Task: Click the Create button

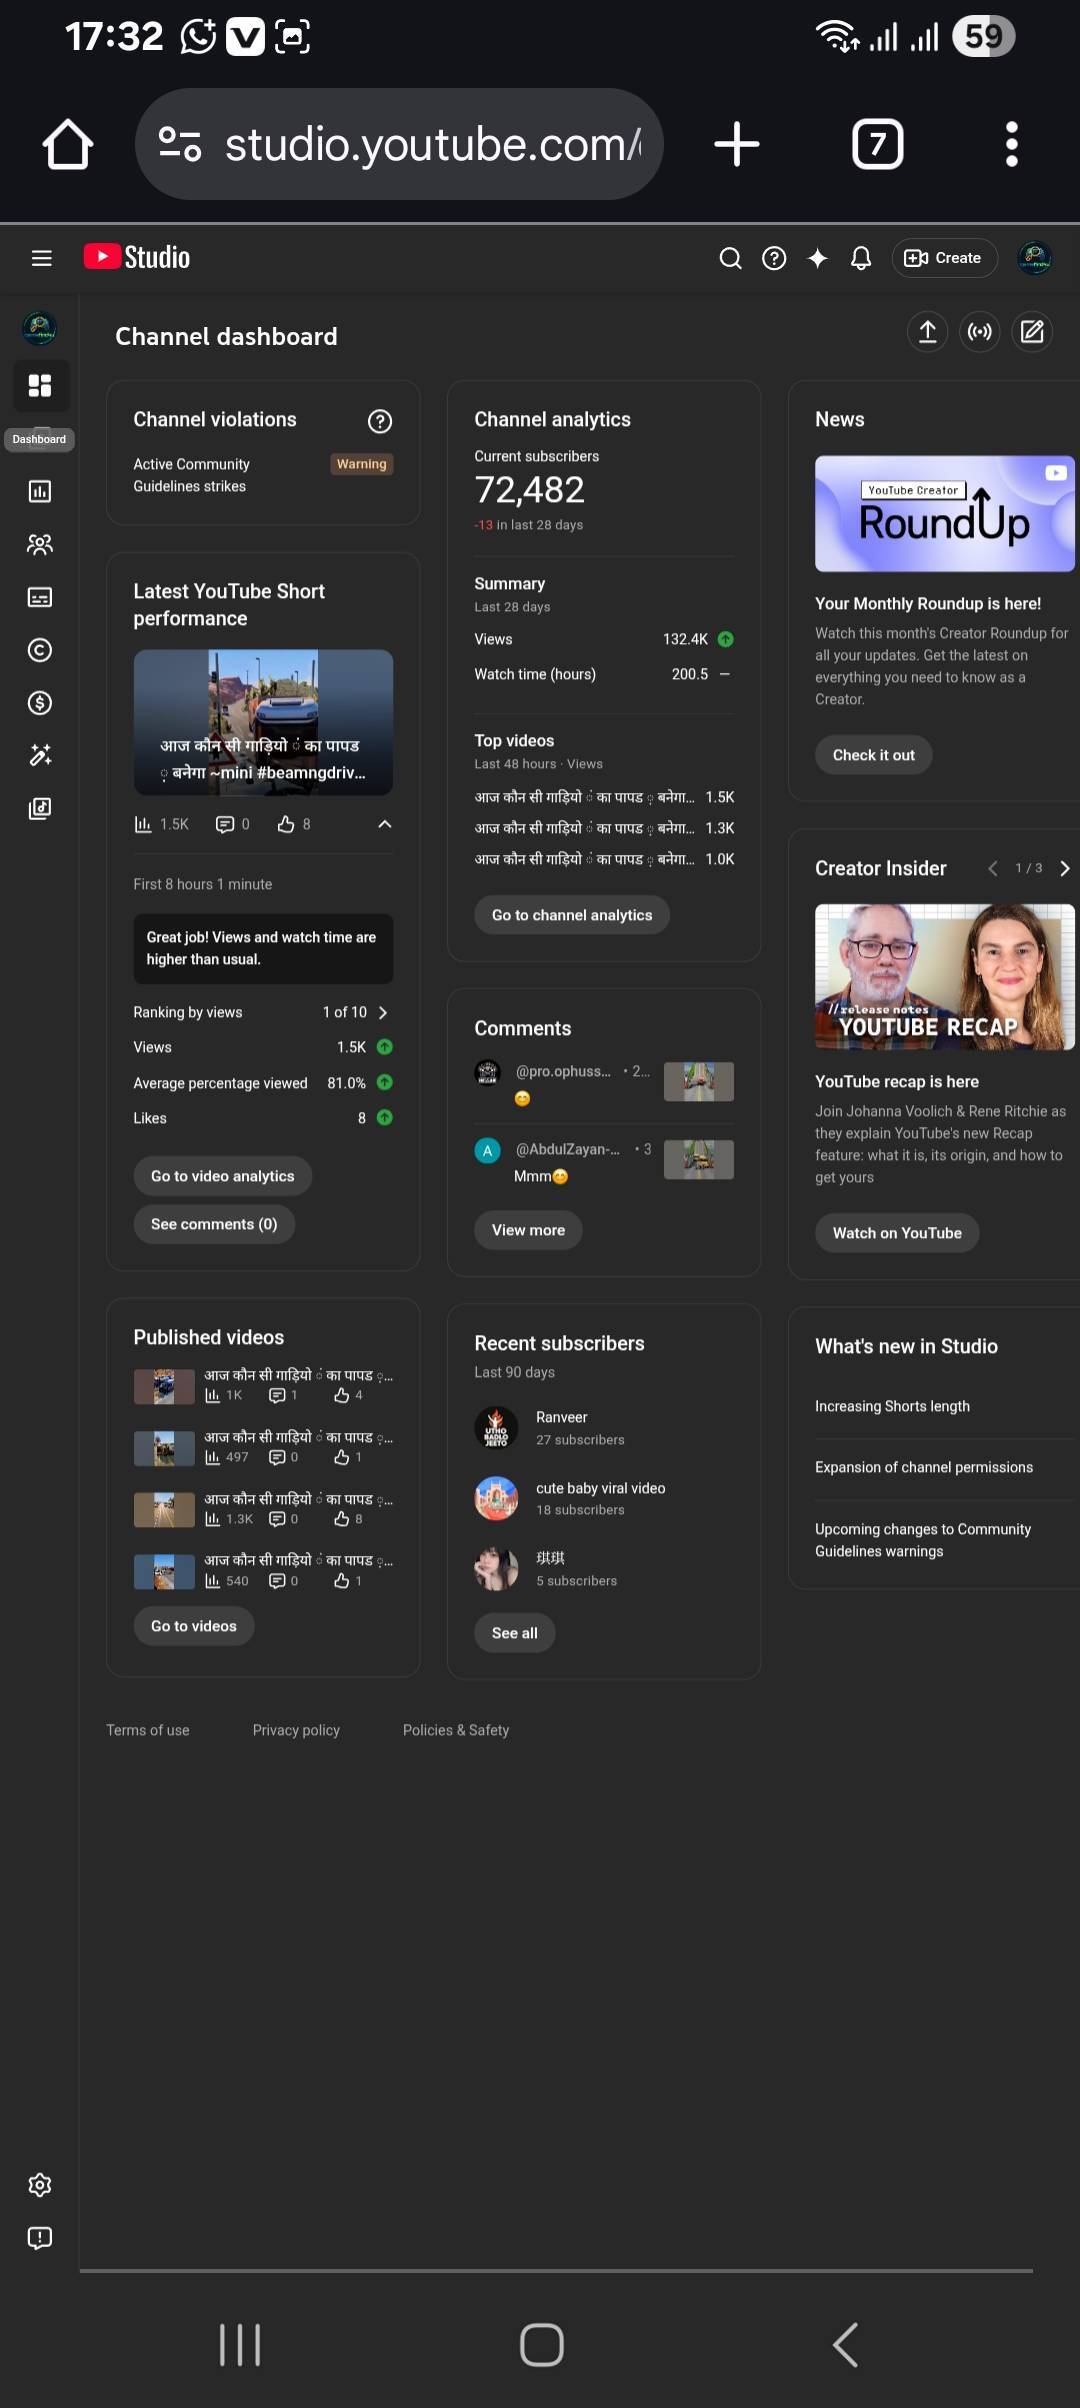Action: point(944,258)
